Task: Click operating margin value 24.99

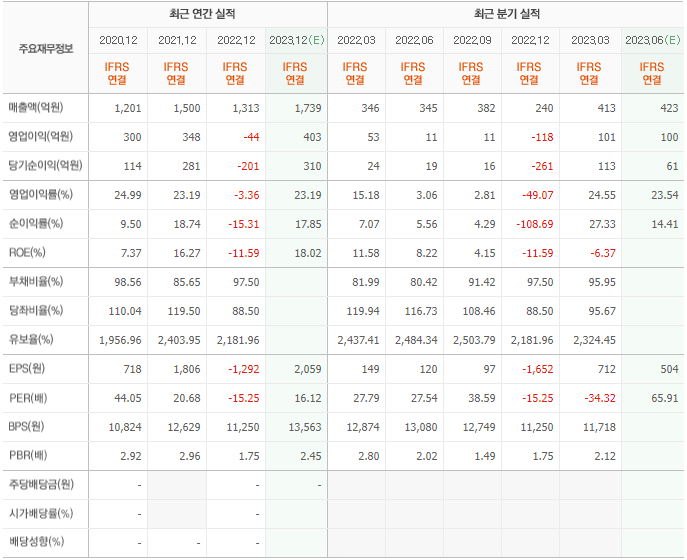Action: pos(128,195)
